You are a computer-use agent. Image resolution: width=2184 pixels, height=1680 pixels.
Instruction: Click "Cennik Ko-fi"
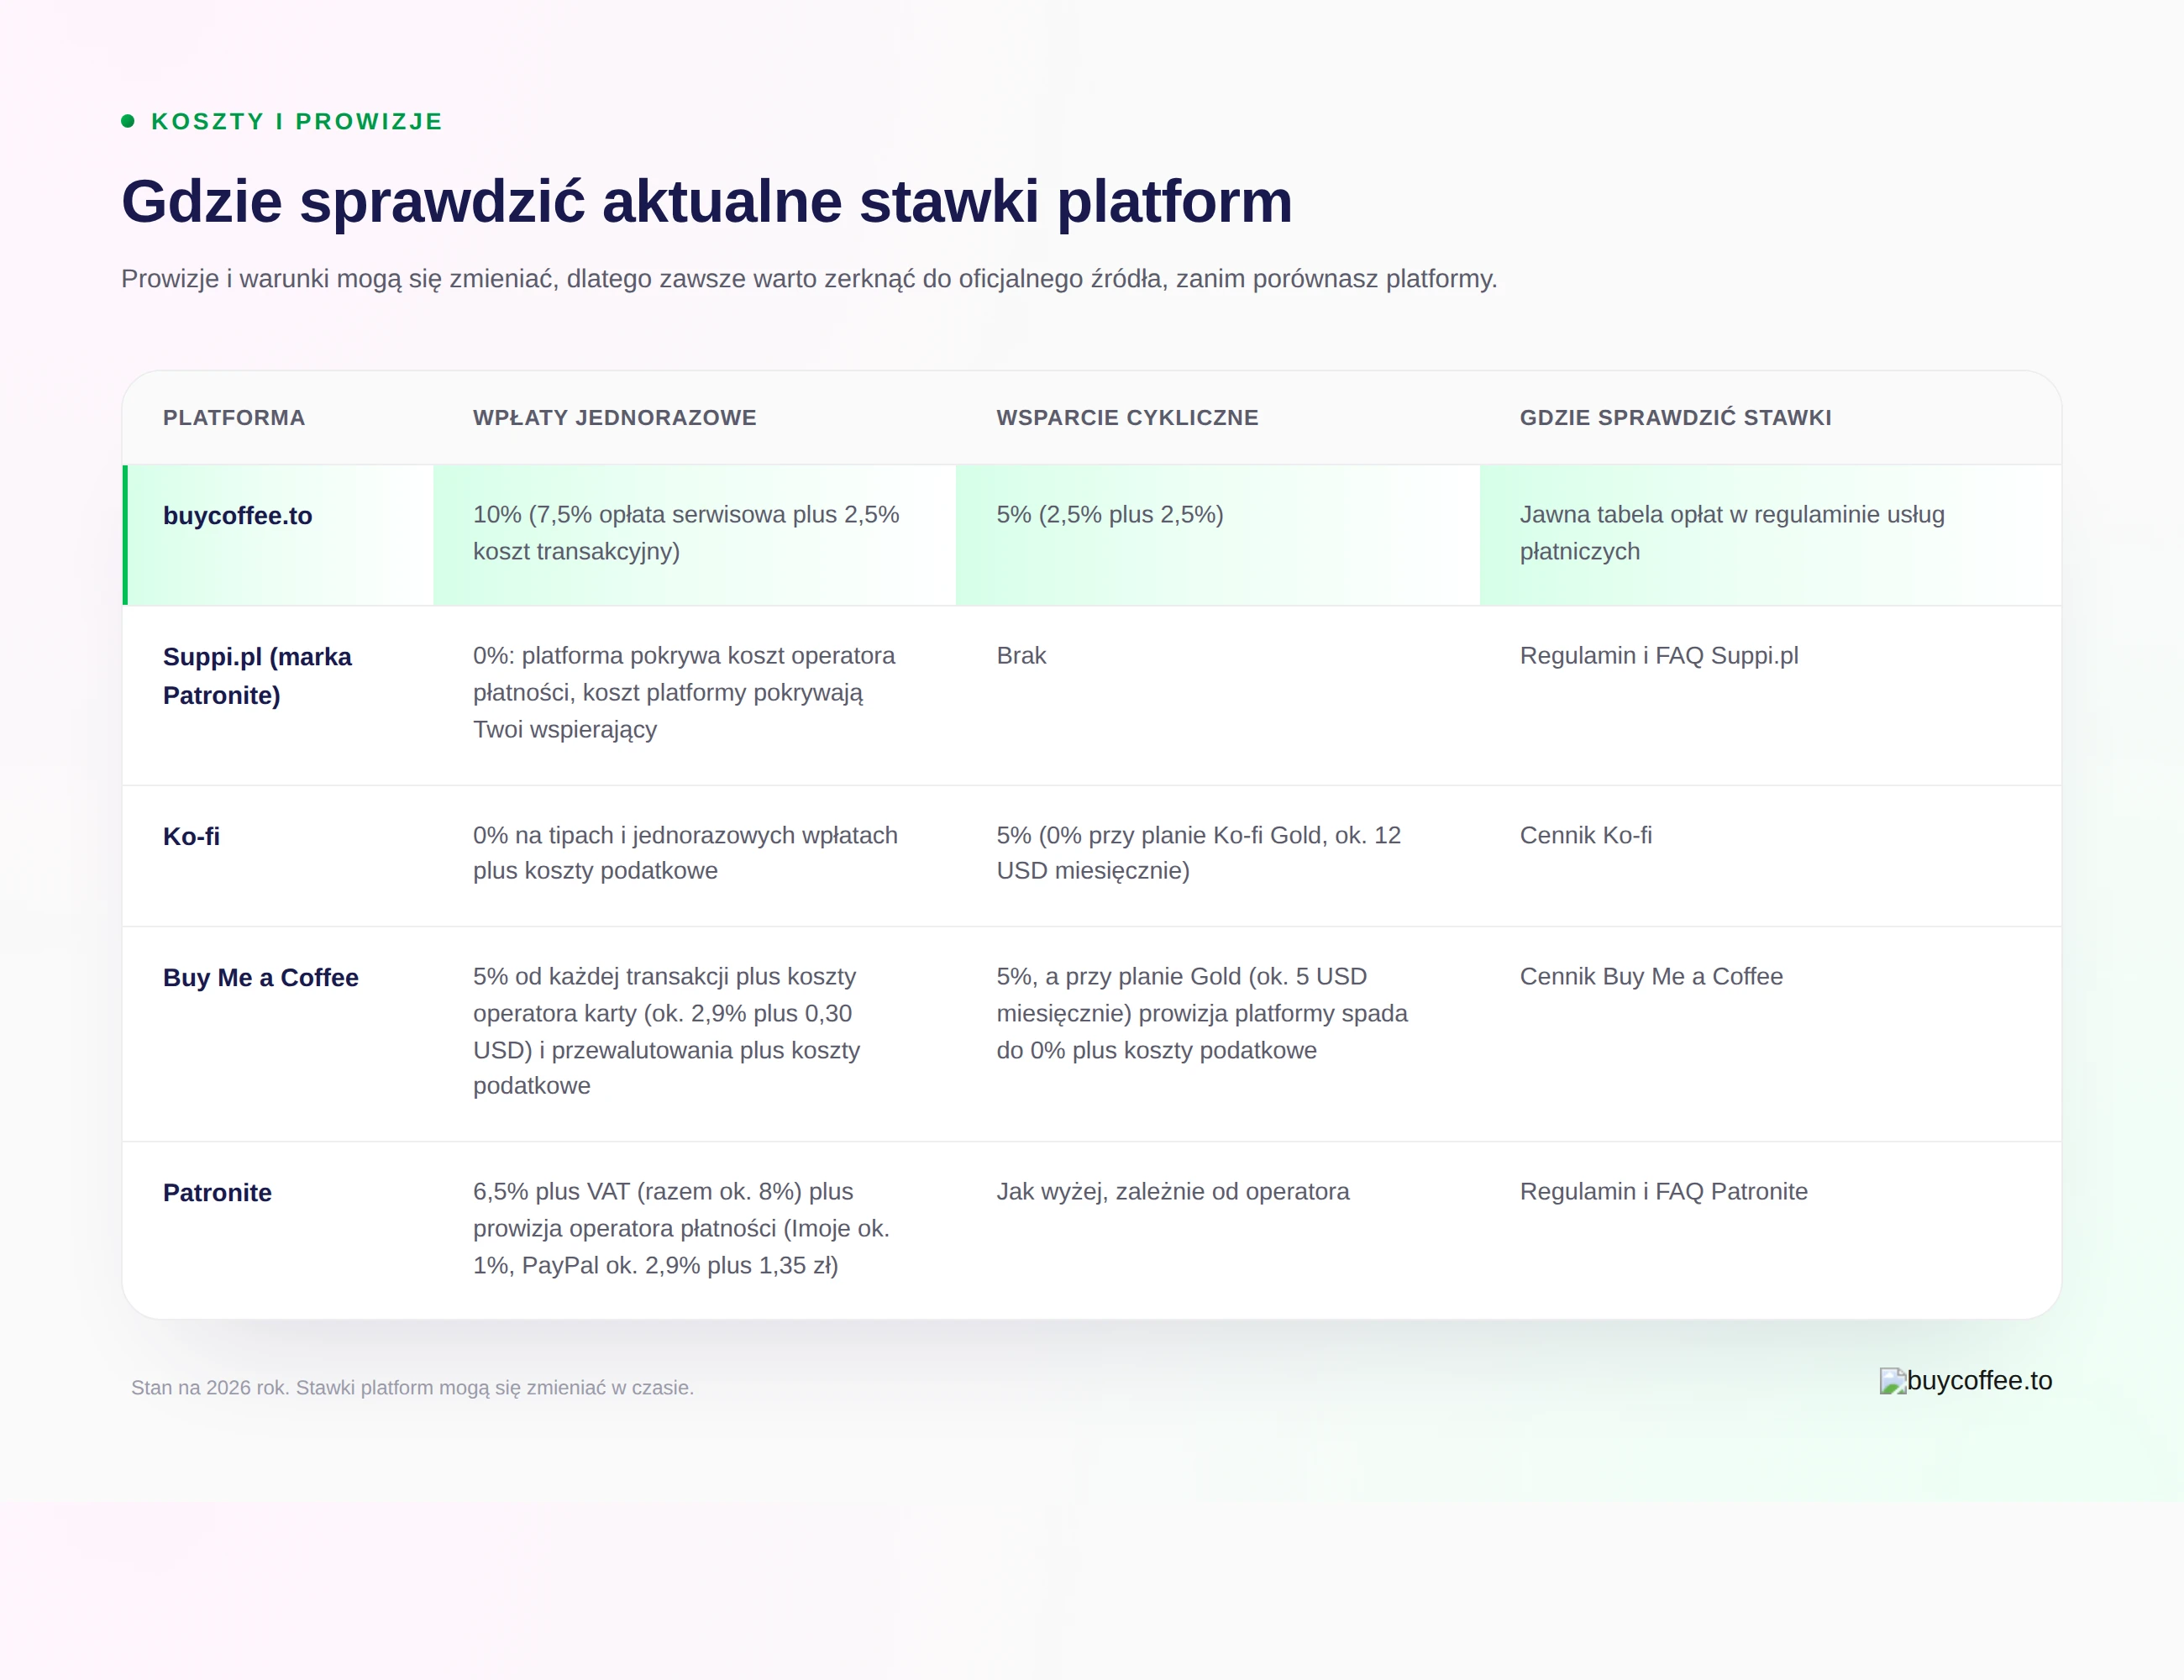[1586, 836]
